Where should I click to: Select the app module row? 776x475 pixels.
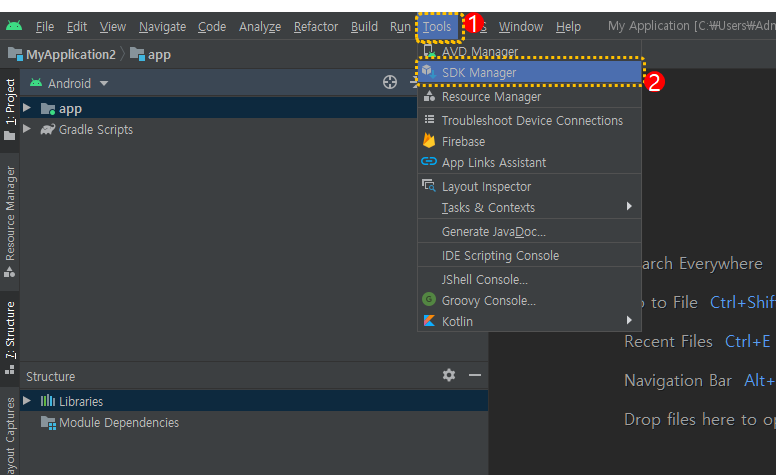[x=218, y=108]
